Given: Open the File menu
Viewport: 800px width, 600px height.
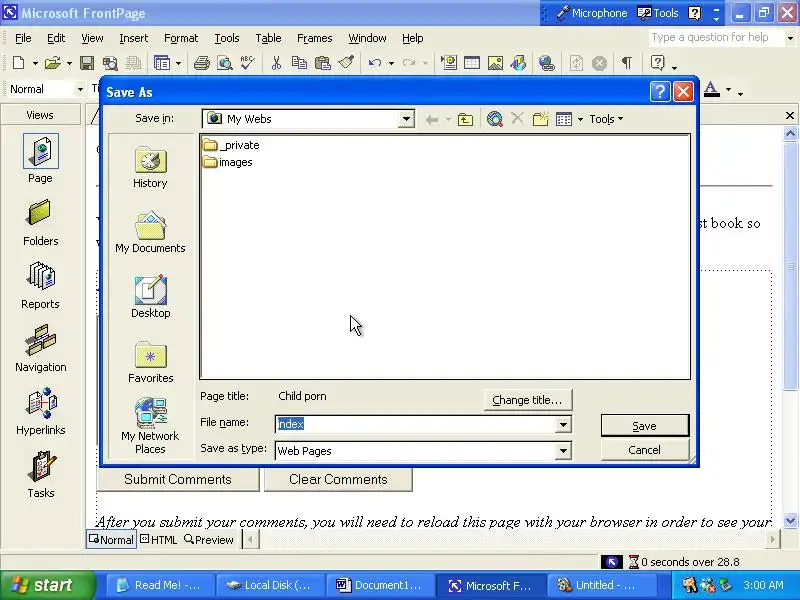Looking at the screenshot, I should tap(23, 38).
